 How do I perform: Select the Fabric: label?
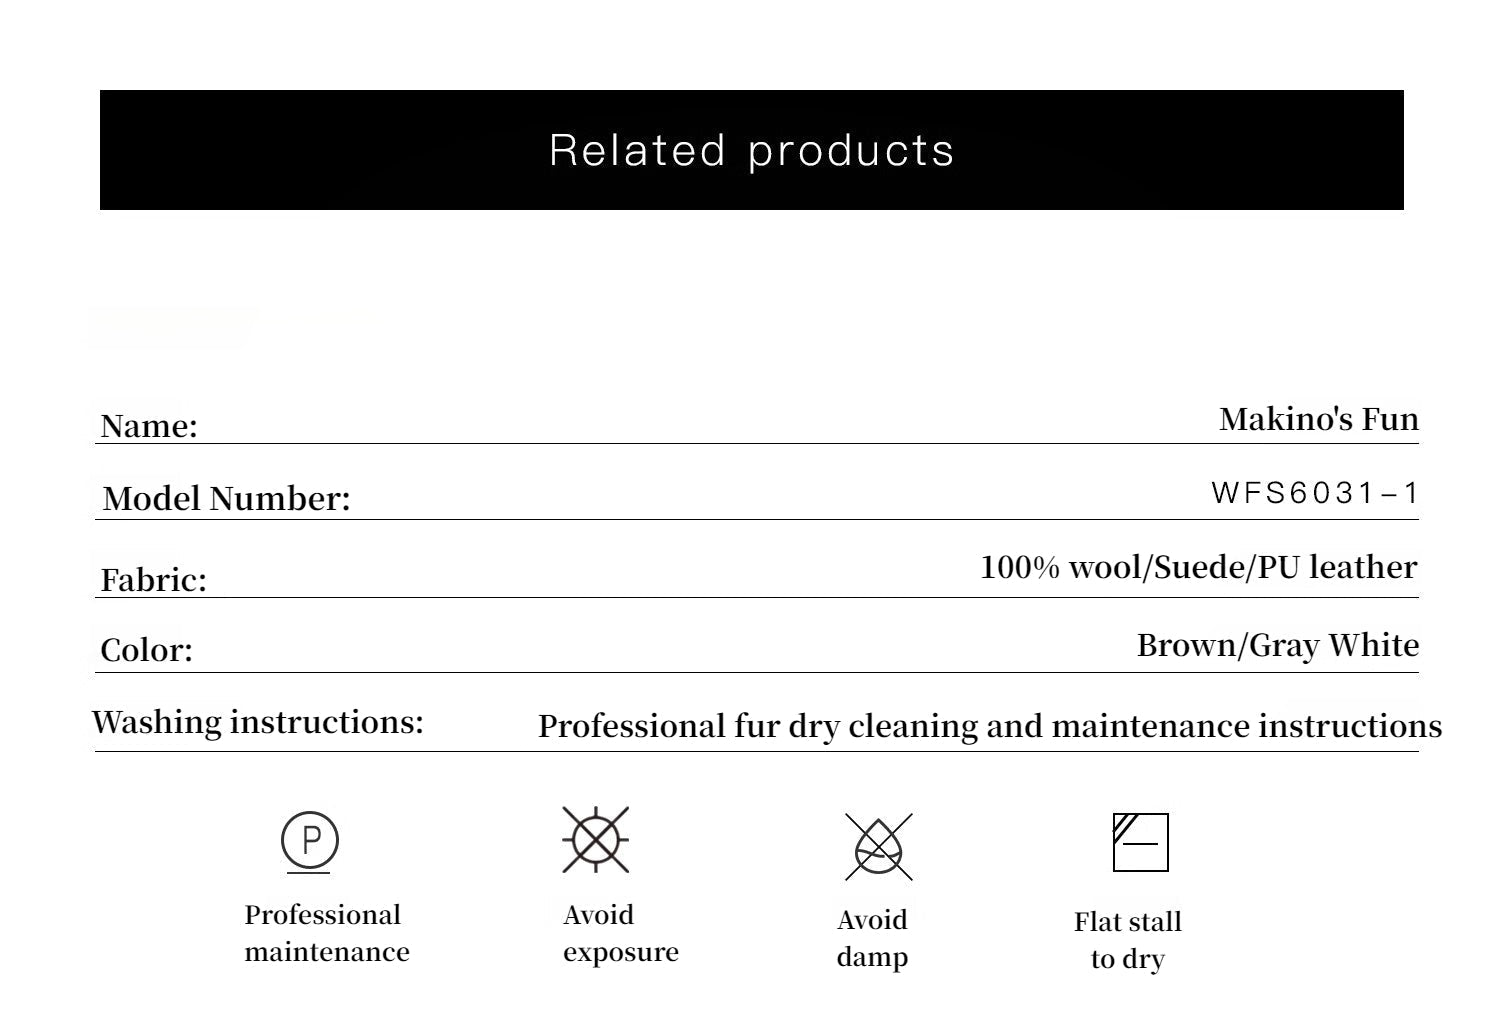pyautogui.click(x=154, y=580)
